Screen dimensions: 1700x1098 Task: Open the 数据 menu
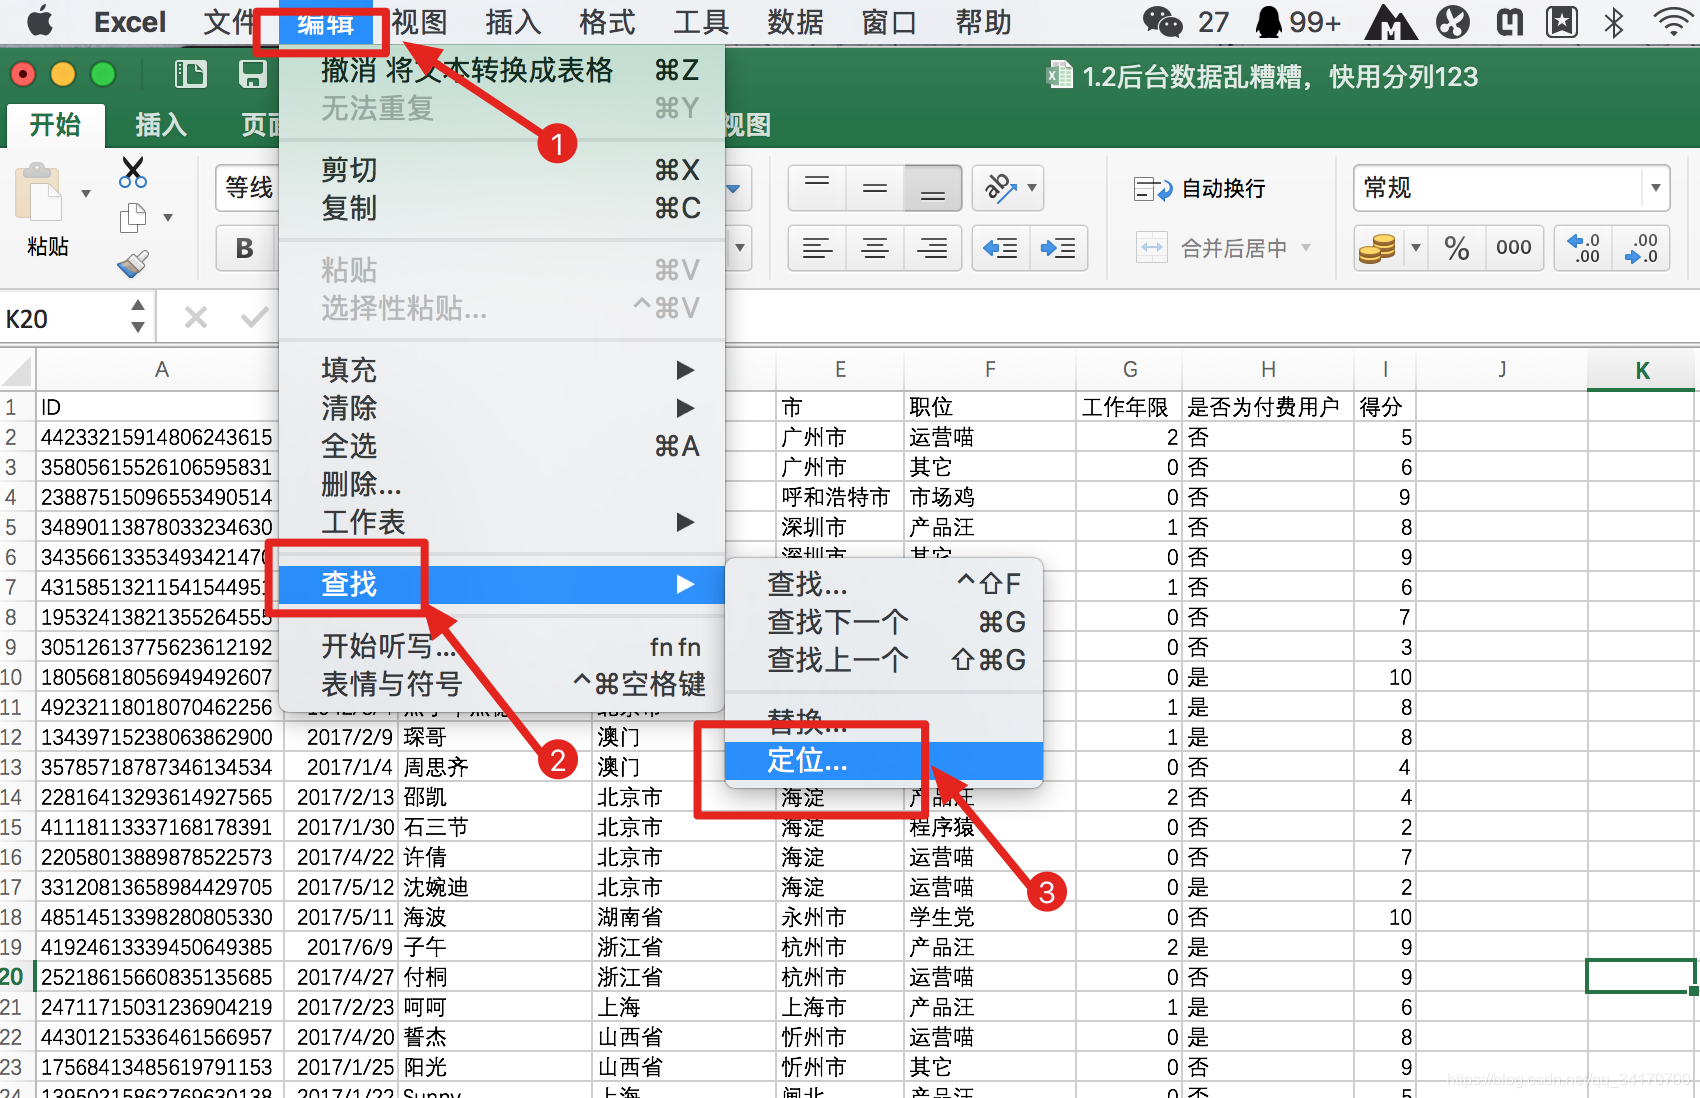click(795, 22)
